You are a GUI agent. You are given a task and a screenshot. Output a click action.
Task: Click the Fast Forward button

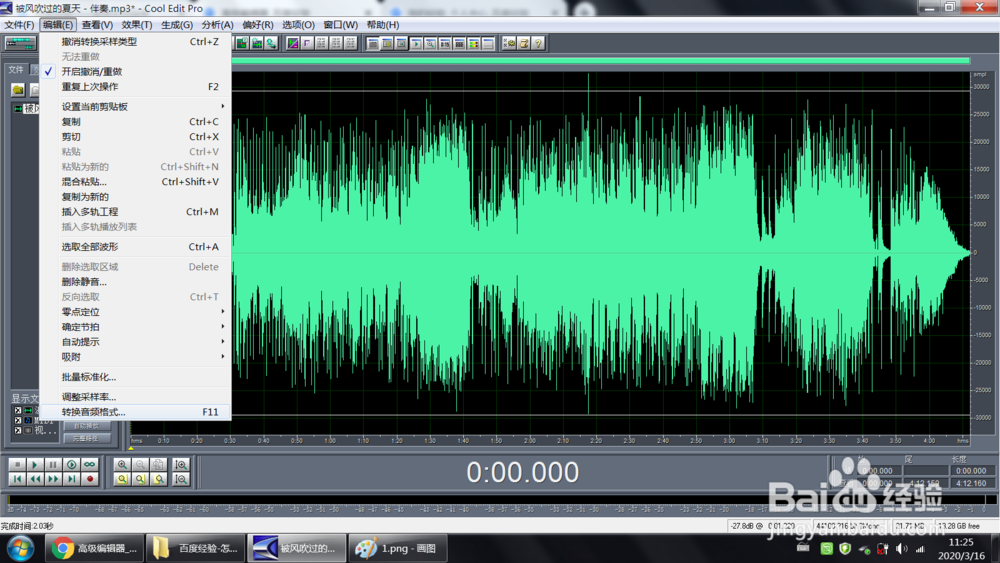click(x=53, y=479)
